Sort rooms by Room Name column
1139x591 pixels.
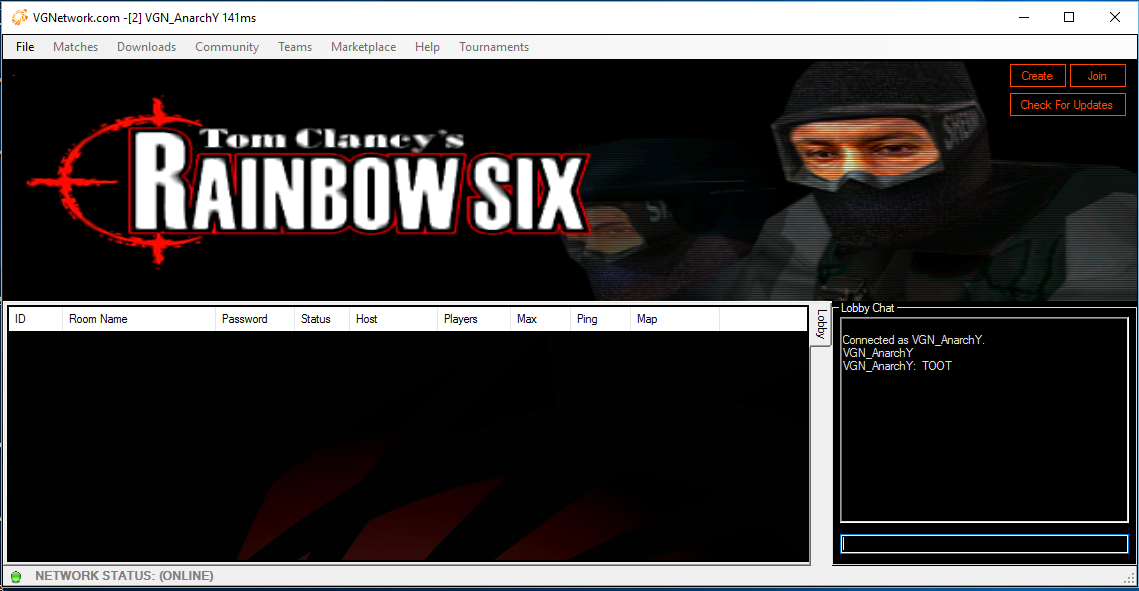139,319
